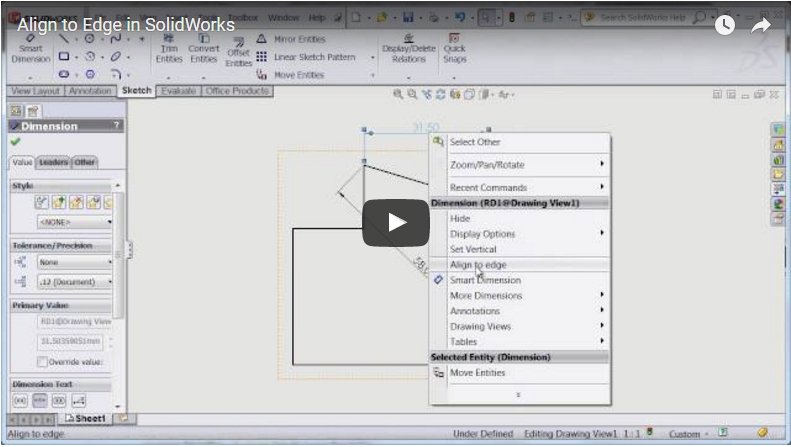Screen dimensions: 791x447
Task: Open the Window menu
Action: coord(284,18)
